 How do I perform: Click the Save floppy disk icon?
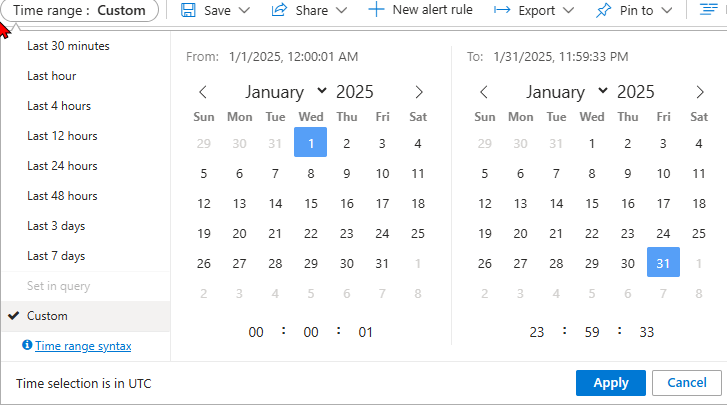[x=188, y=10]
